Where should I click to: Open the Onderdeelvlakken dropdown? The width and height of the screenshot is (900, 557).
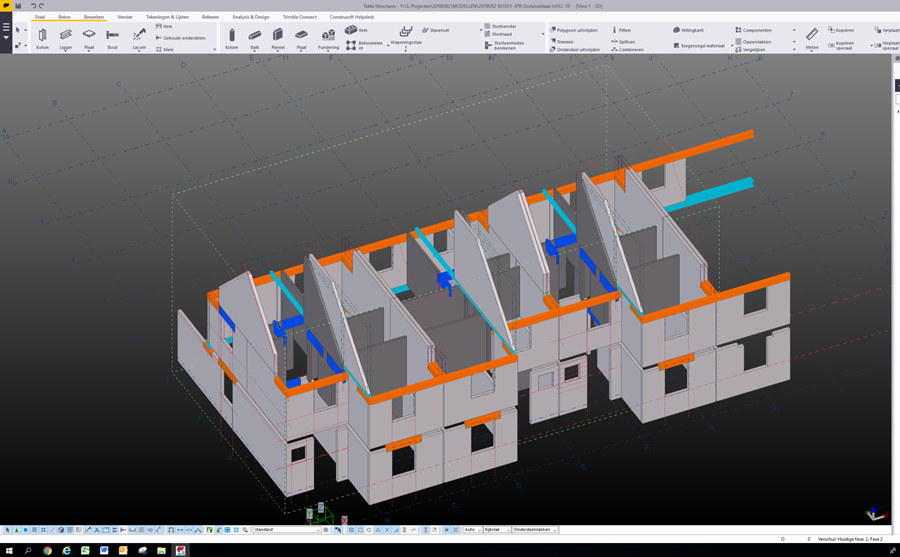tap(535, 529)
